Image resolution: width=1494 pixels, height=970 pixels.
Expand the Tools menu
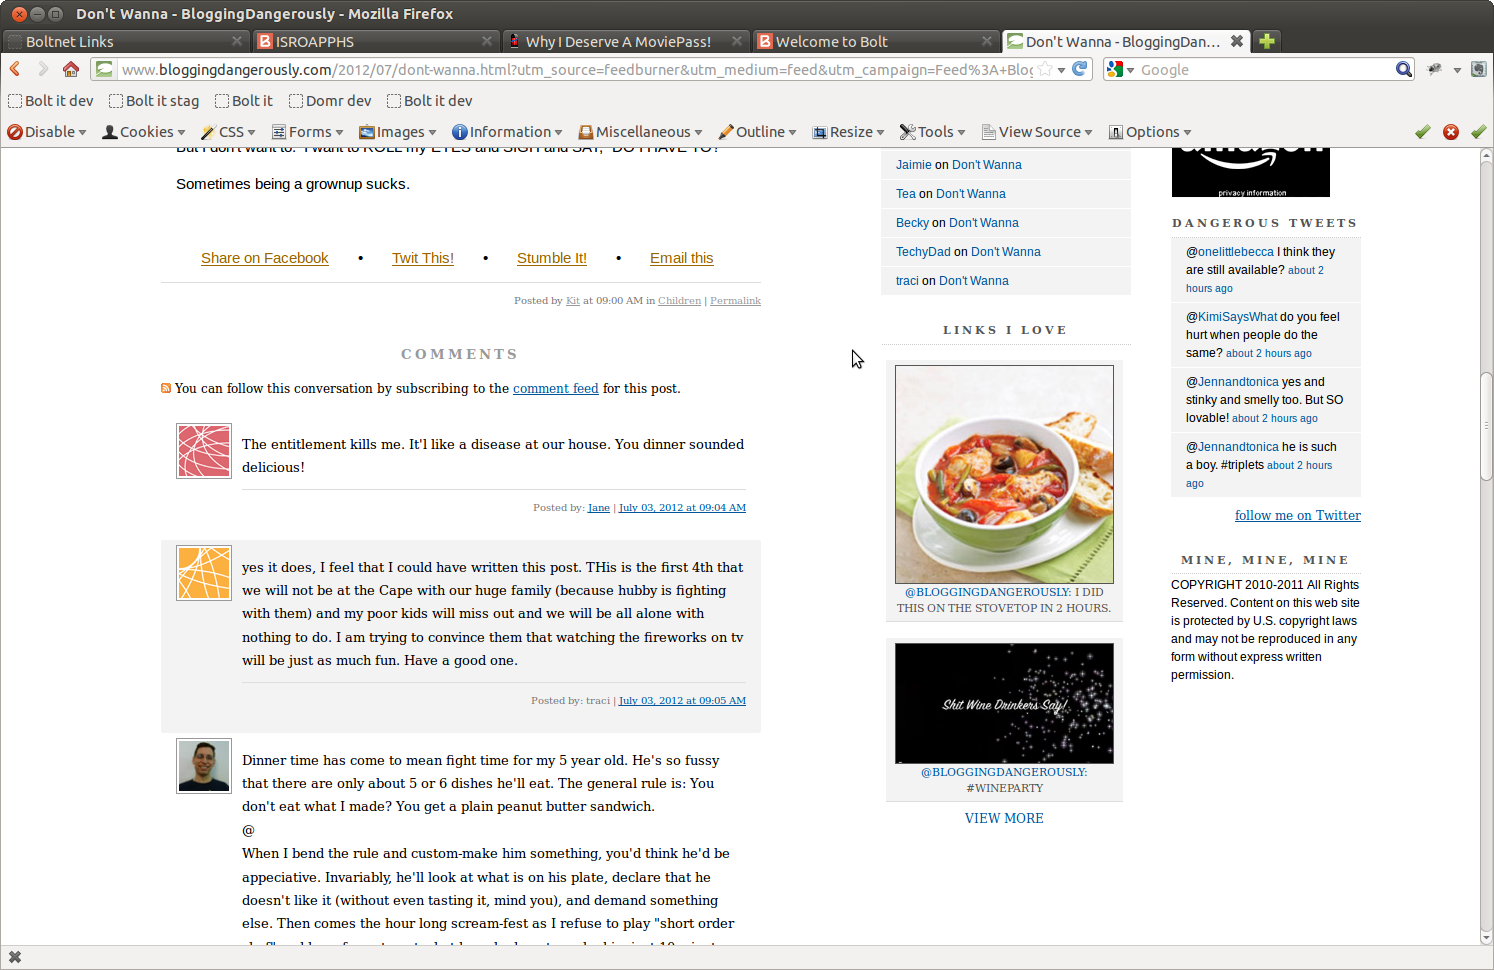(x=933, y=132)
